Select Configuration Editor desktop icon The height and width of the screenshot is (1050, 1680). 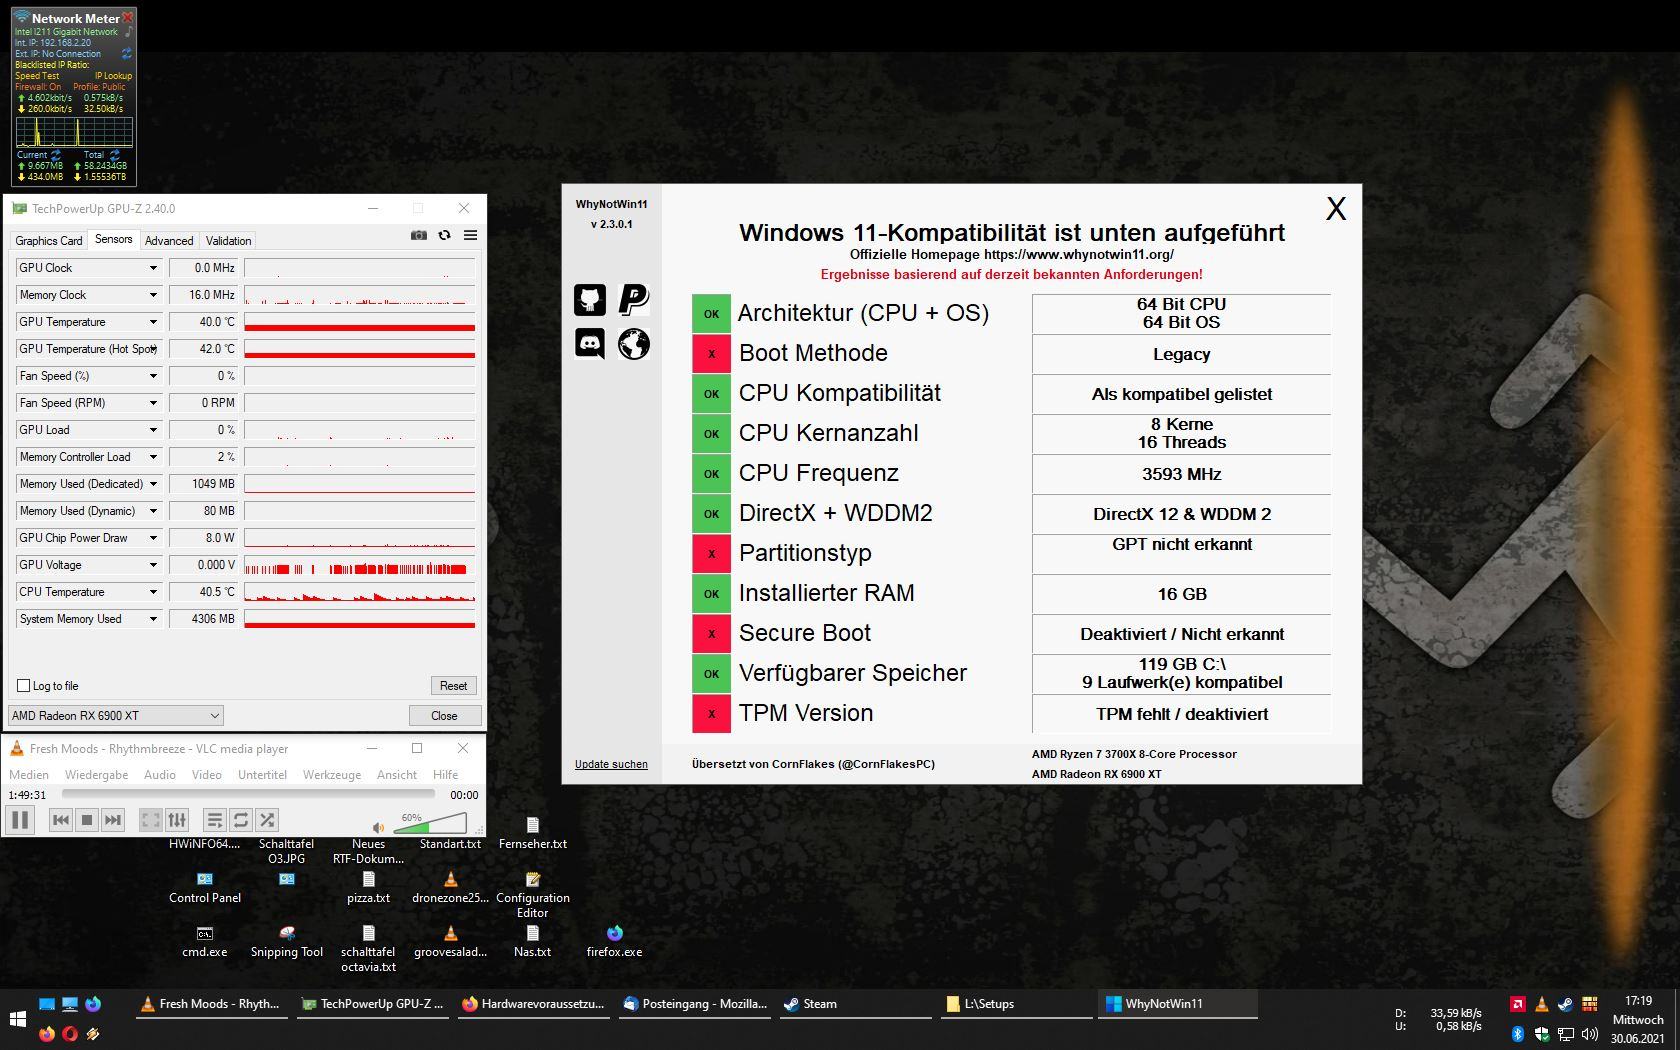click(533, 894)
